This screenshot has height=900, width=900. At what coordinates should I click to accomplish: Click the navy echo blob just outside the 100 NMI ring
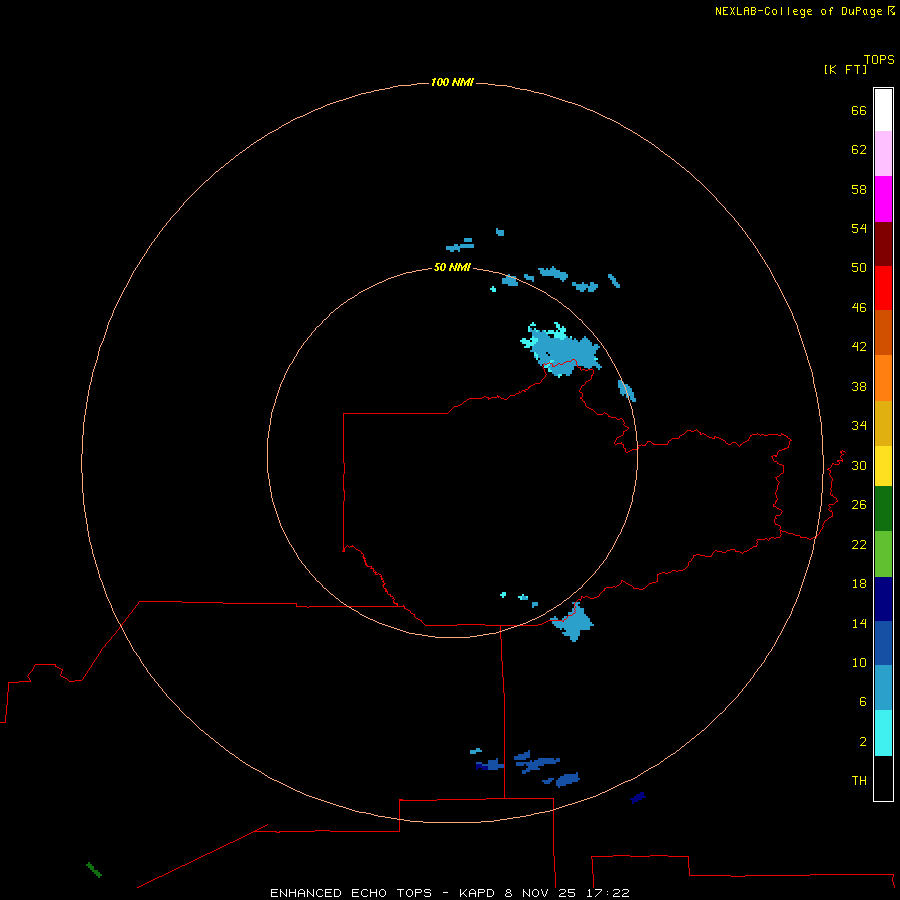pos(638,797)
